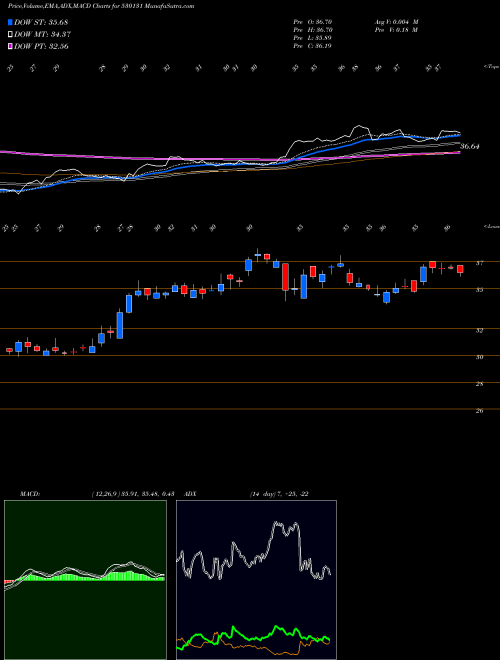The width and height of the screenshot is (500, 660).
Task: Click the '<Tops' label at the right edge
Action: [491, 67]
